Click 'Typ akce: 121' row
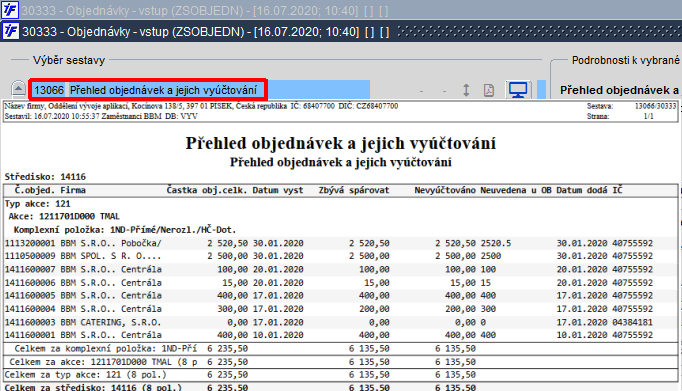 [37, 204]
